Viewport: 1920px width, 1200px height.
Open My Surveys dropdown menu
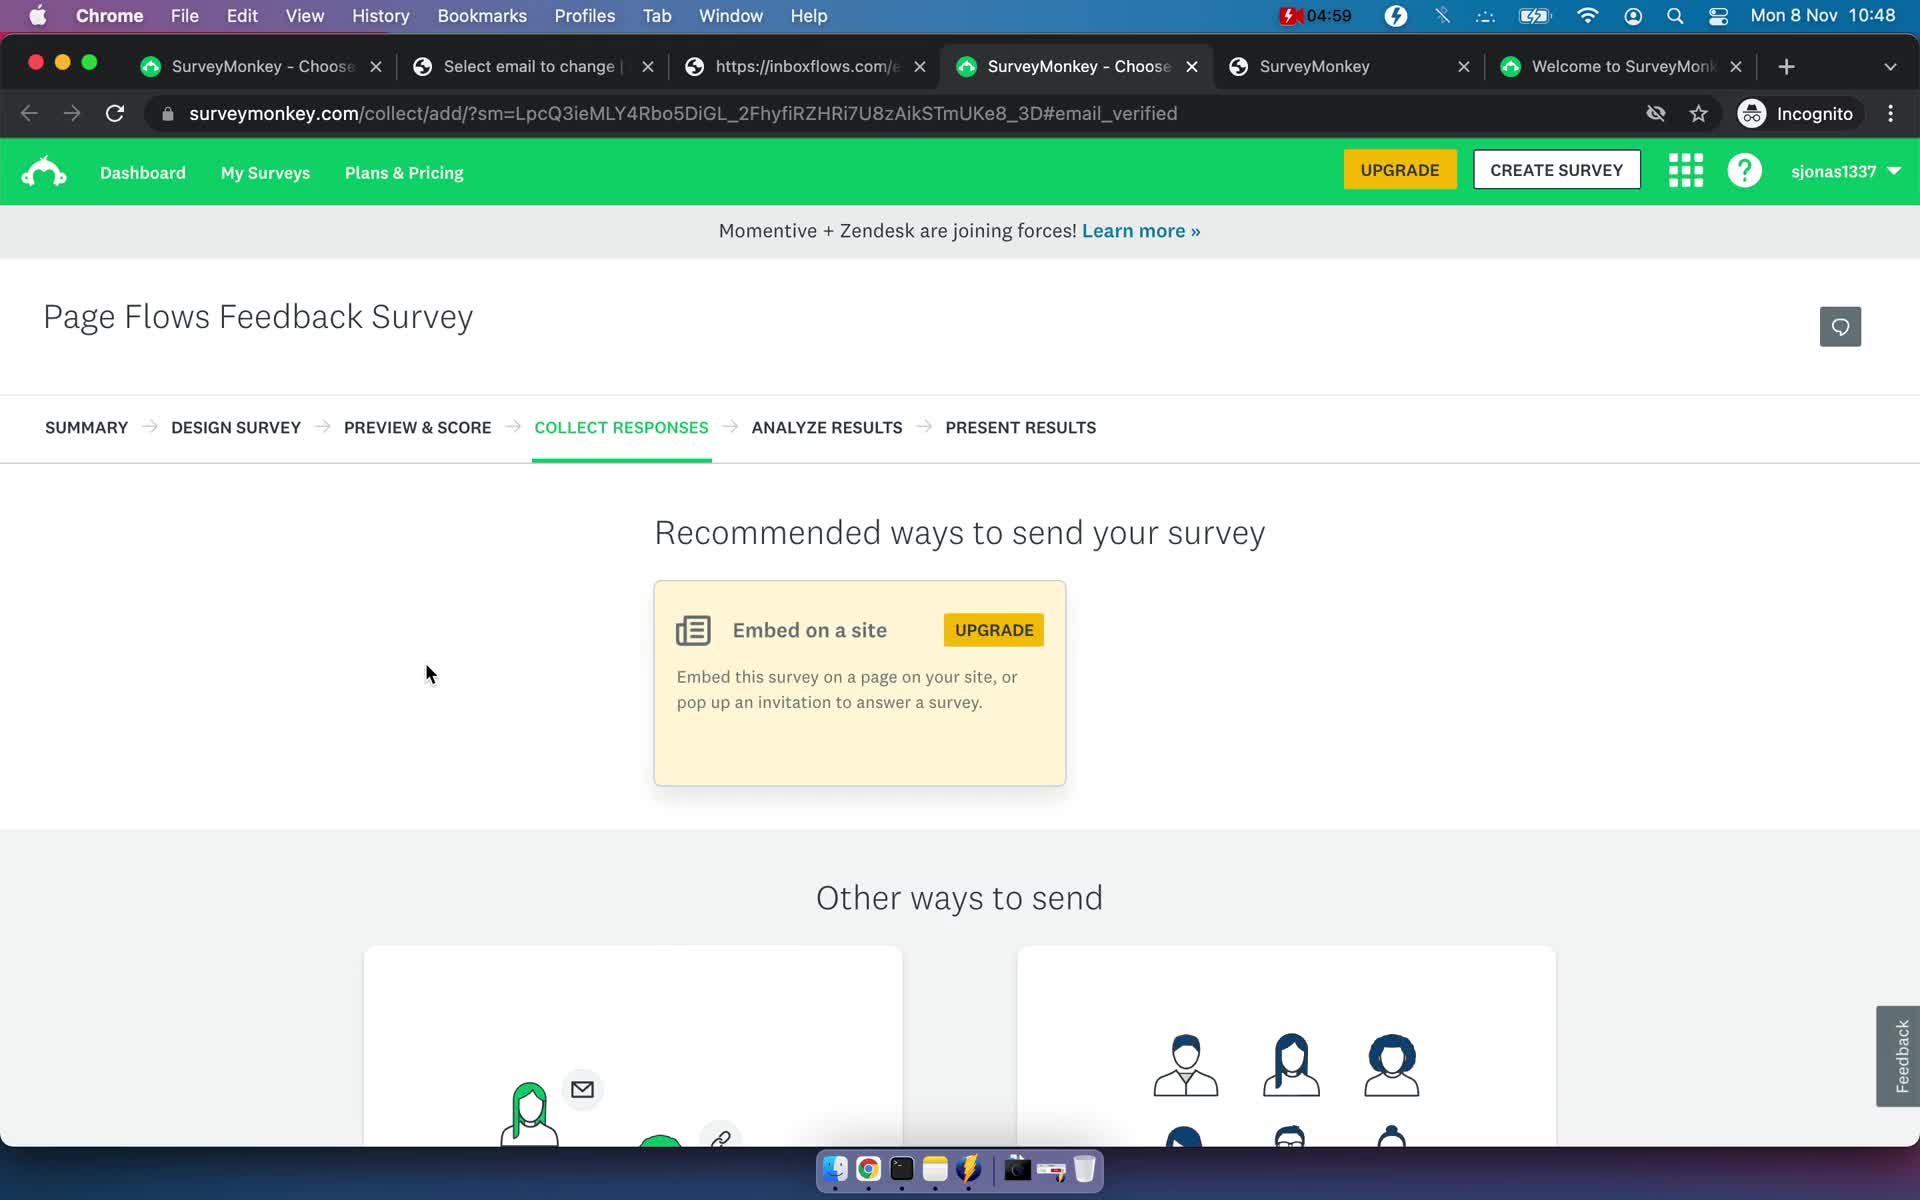point(264,173)
